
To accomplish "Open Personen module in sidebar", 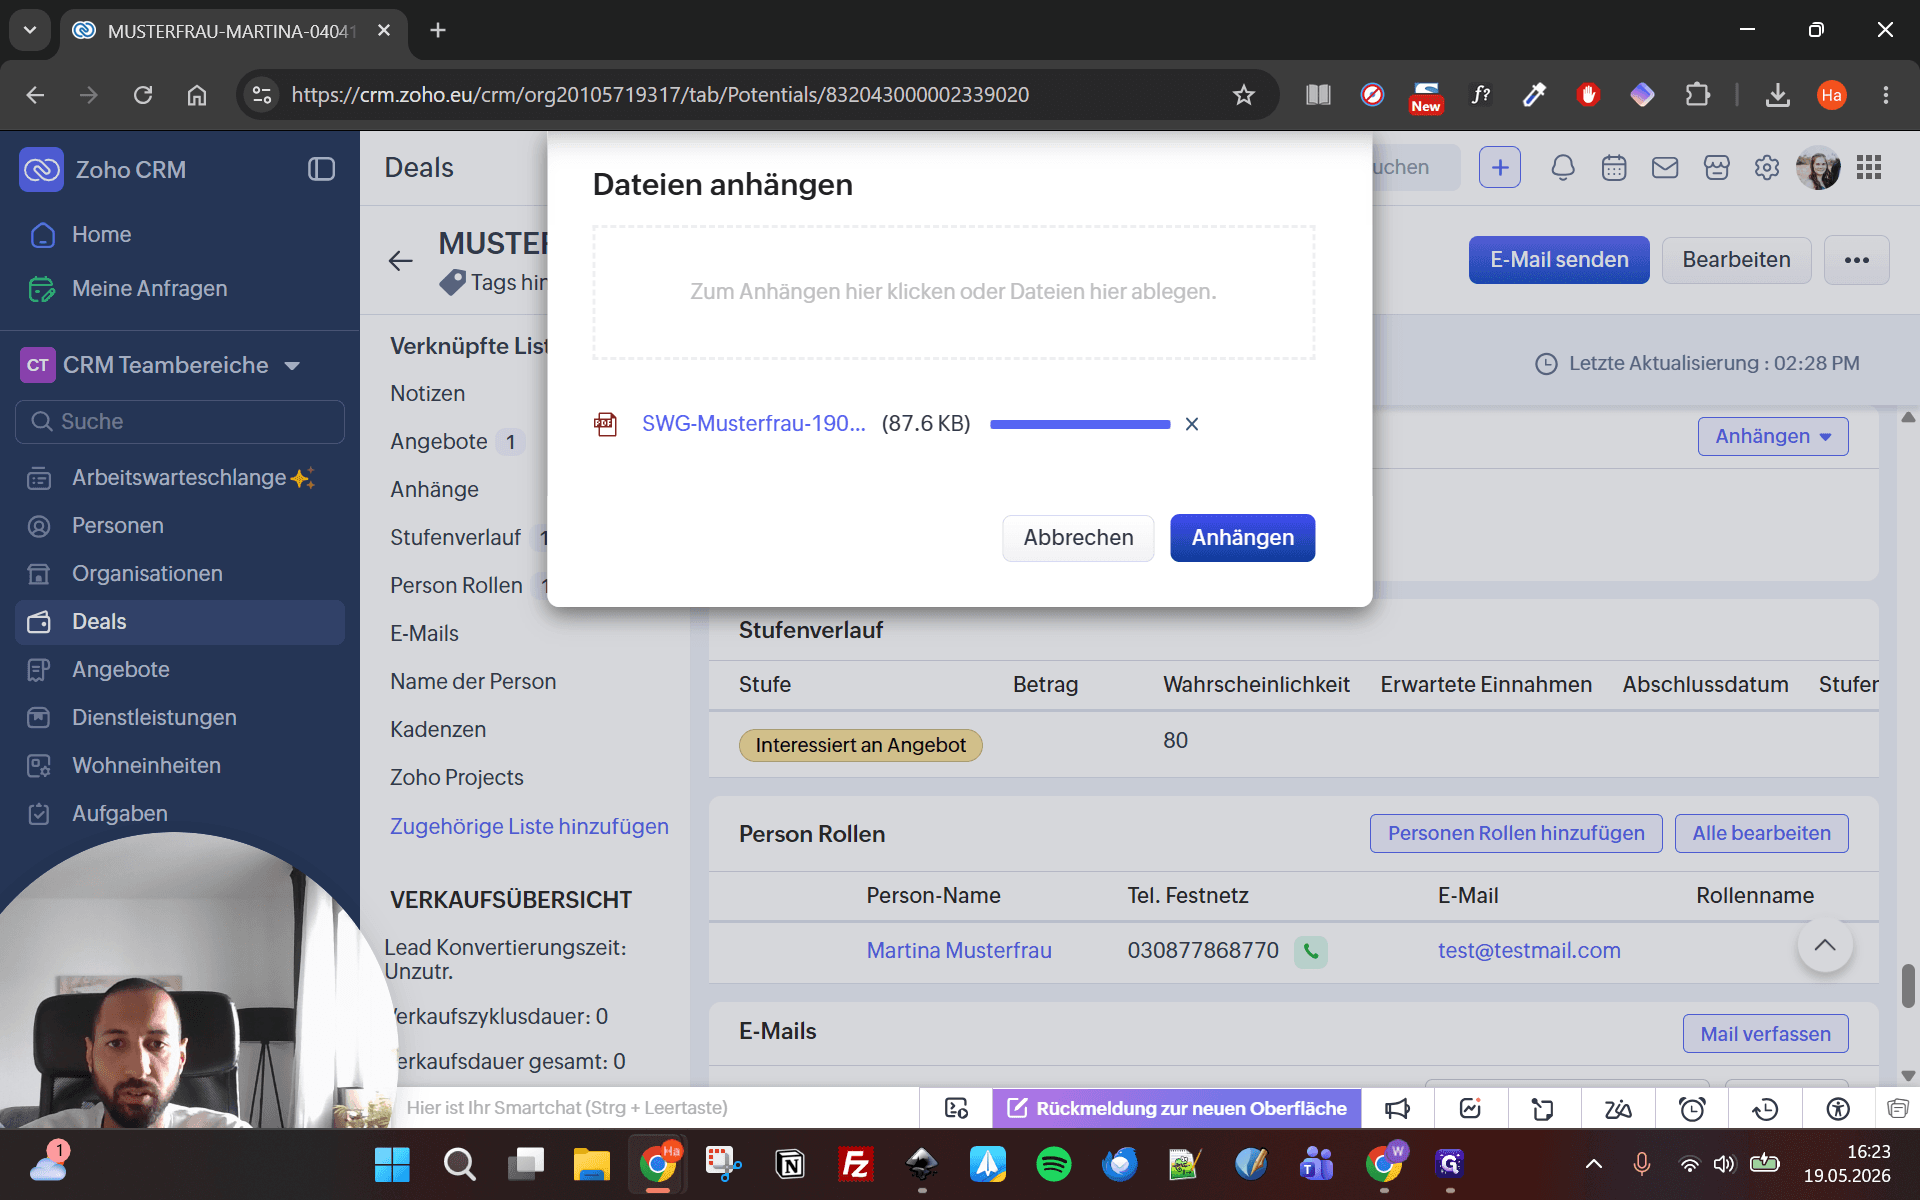I will point(118,526).
